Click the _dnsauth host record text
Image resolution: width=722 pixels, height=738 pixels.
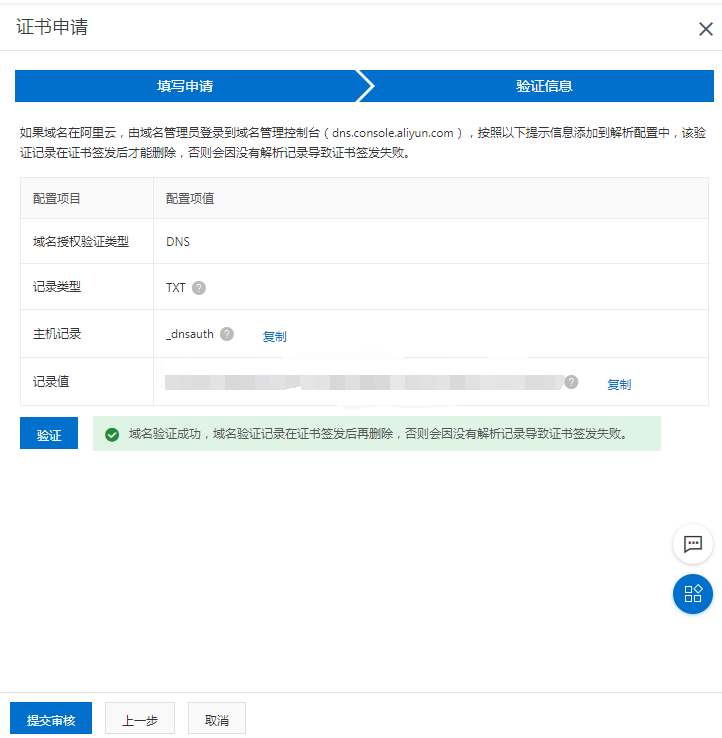coord(190,334)
